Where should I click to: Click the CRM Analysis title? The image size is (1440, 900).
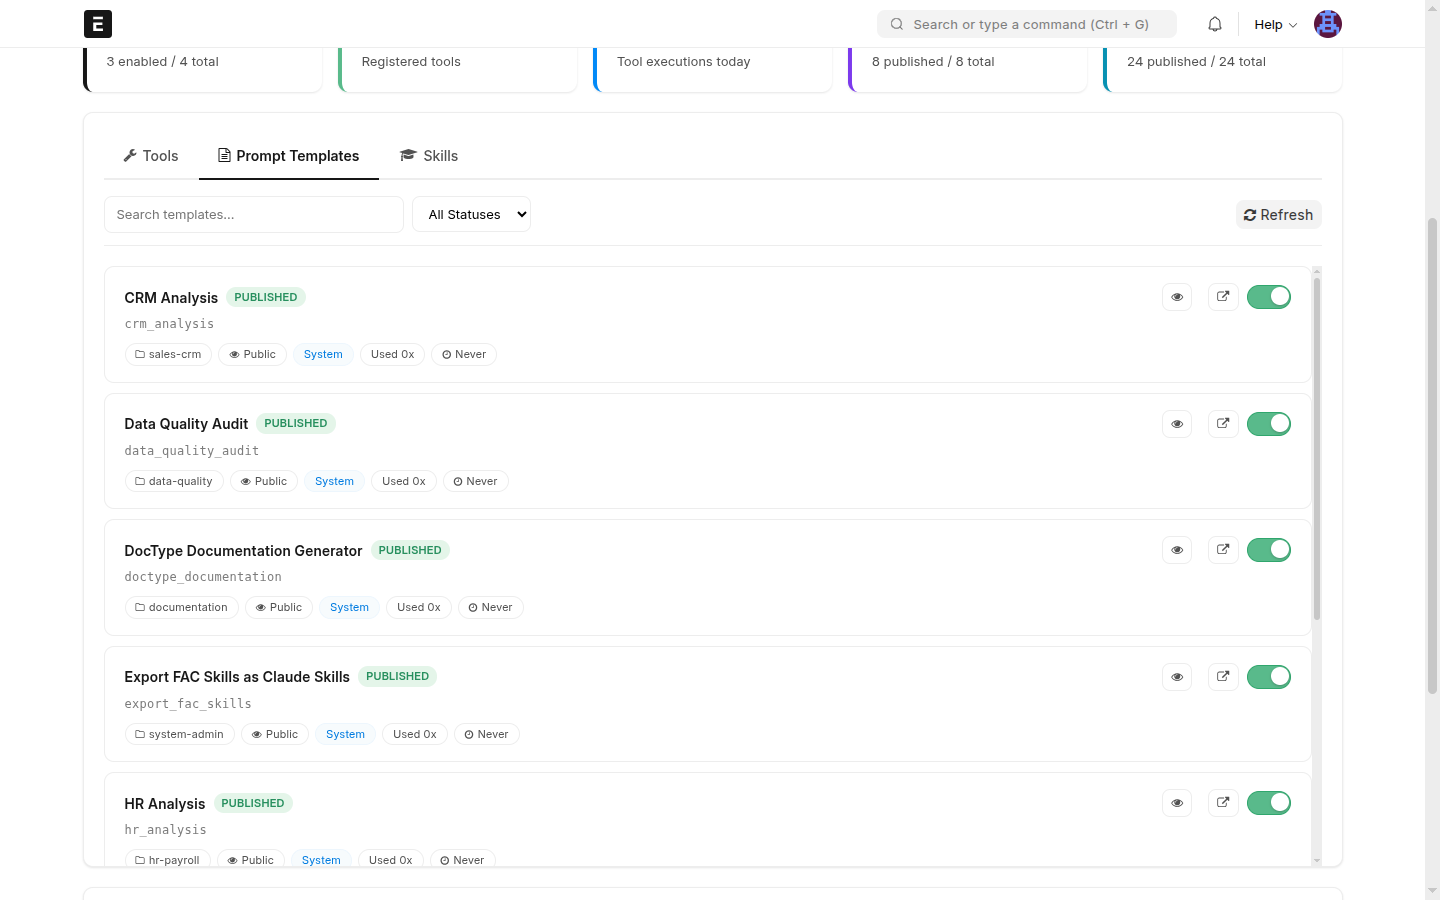pos(171,298)
